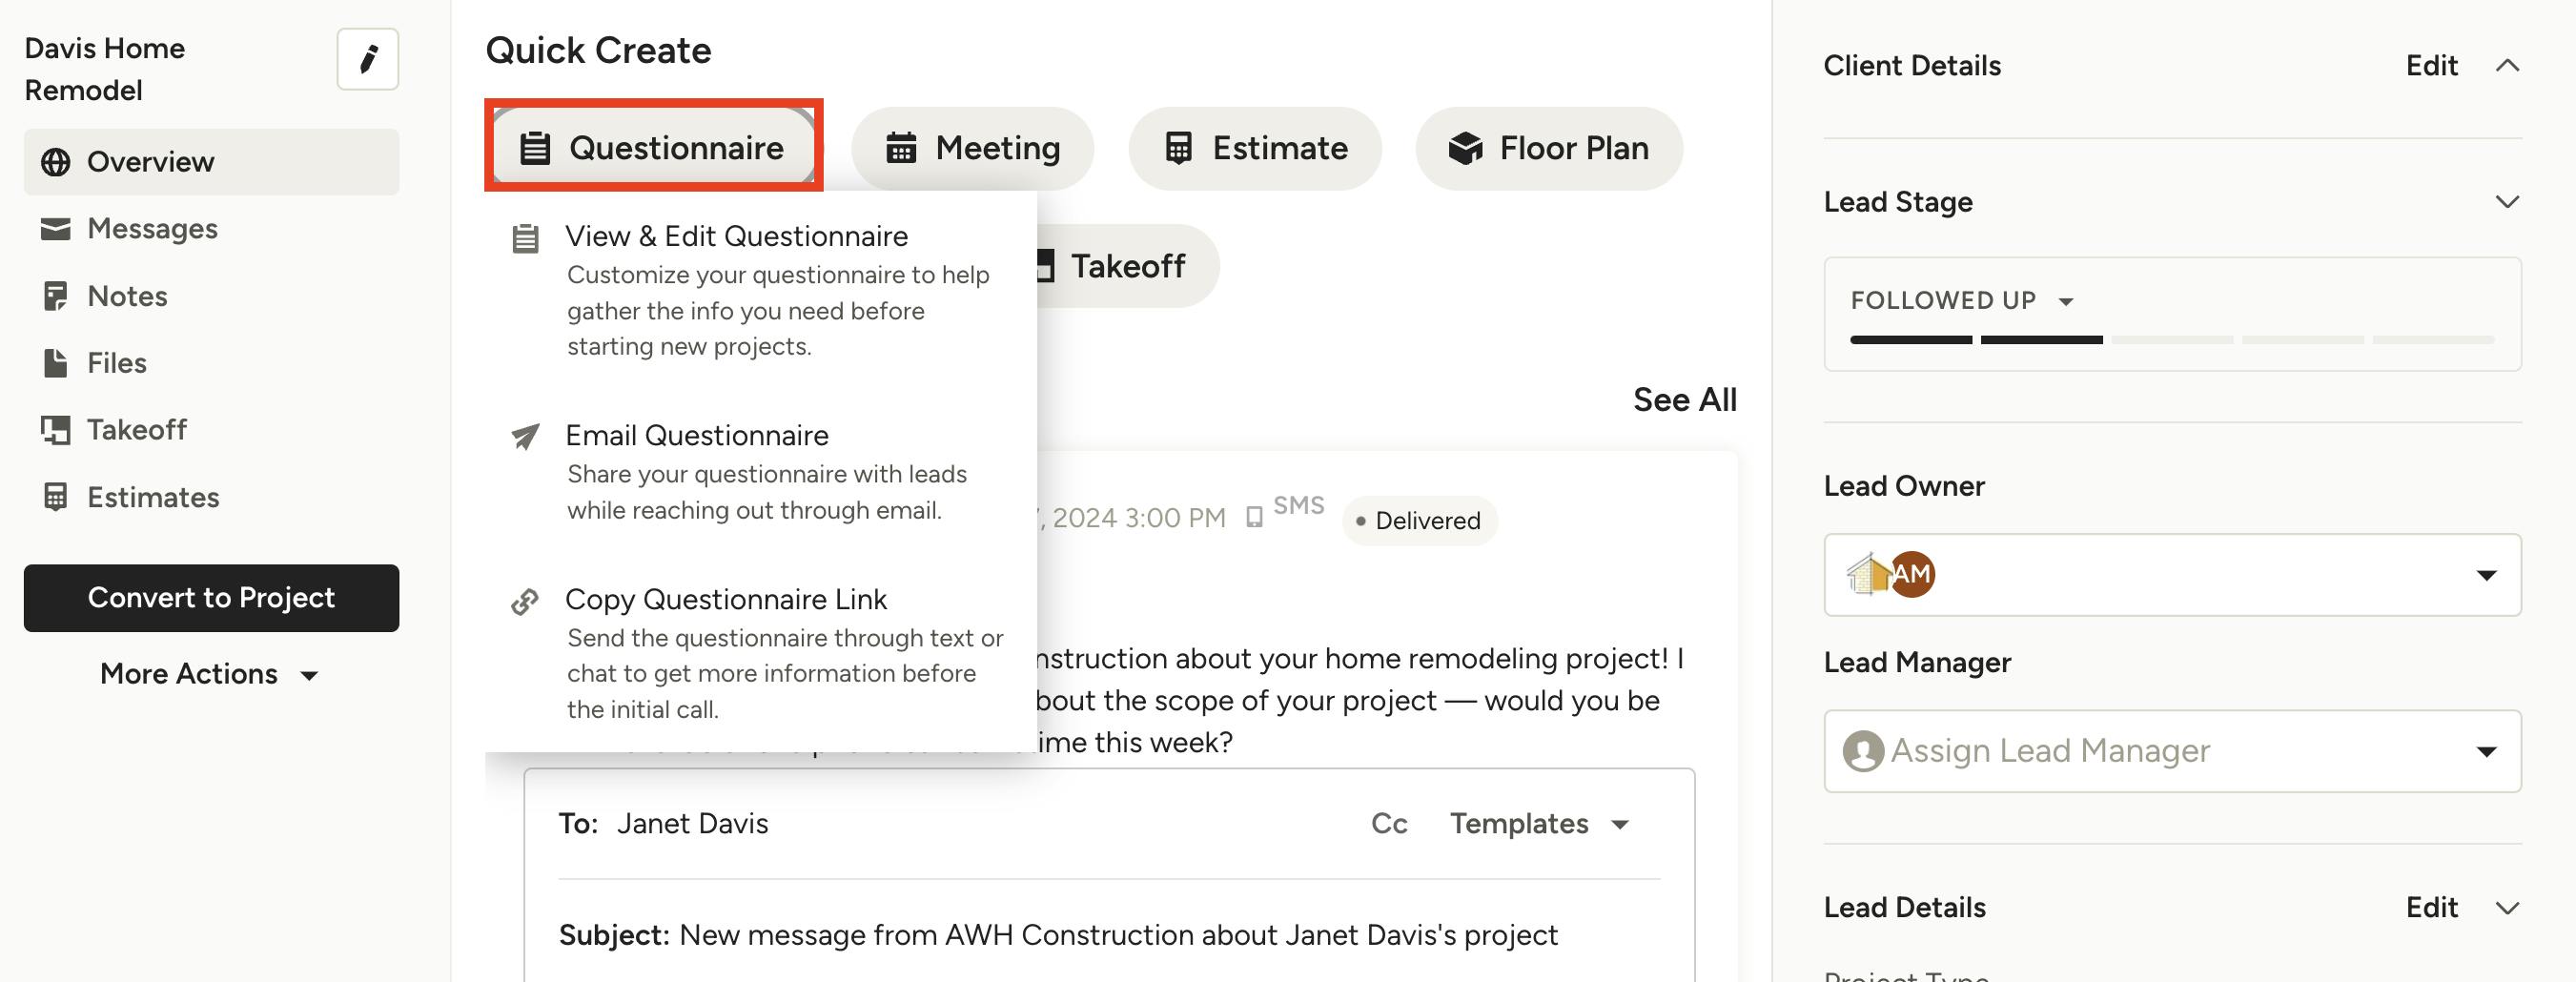
Task: Click the second segment of the lead progress bar
Action: (x=2040, y=340)
